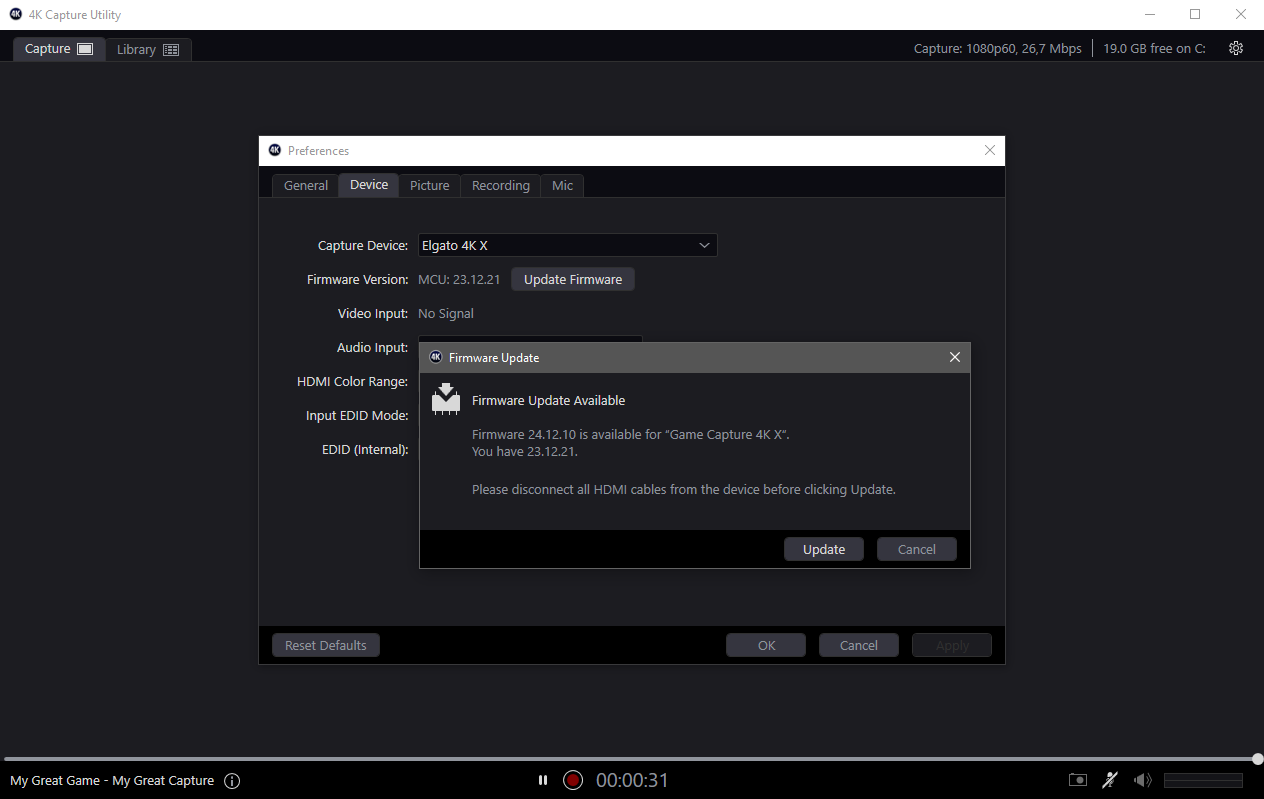
Task: Select the Device preferences tab
Action: 369,185
